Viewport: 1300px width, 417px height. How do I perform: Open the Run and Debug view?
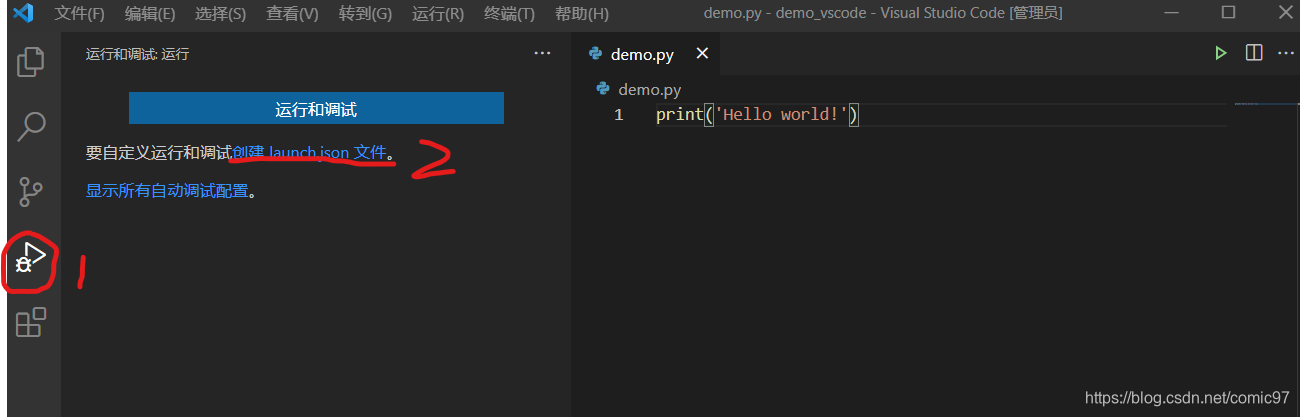31,258
